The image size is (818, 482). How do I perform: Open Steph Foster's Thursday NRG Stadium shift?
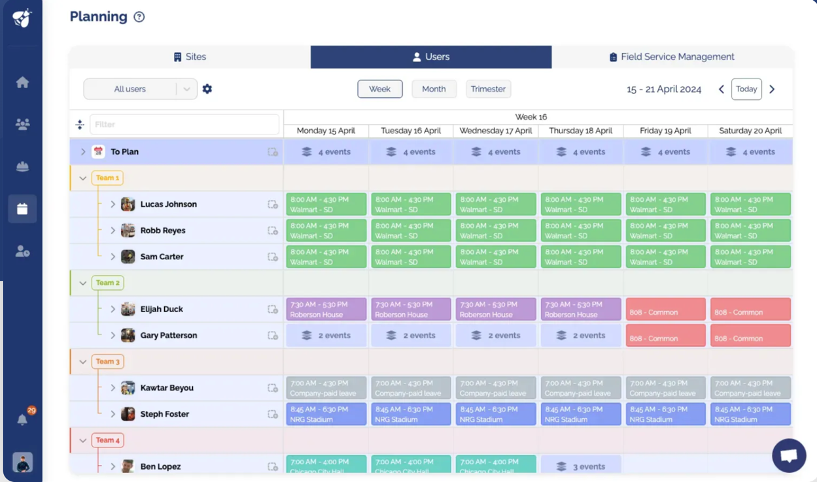[x=581, y=414]
